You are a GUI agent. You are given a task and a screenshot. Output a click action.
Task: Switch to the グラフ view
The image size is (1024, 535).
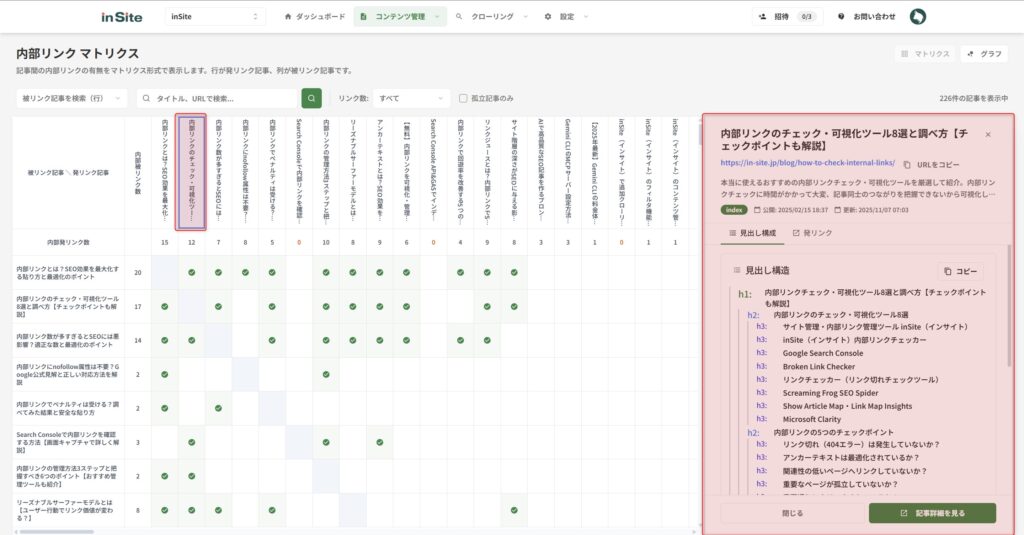[984, 54]
